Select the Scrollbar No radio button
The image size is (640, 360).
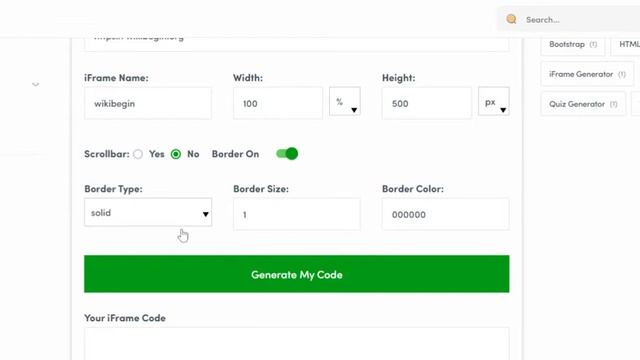pyautogui.click(x=176, y=154)
